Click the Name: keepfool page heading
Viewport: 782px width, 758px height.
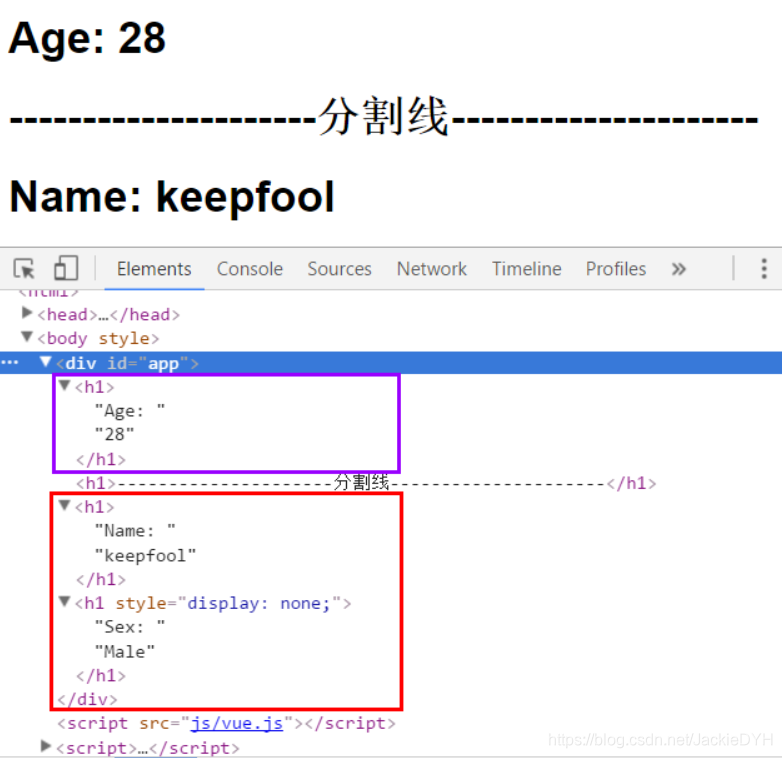[172, 197]
